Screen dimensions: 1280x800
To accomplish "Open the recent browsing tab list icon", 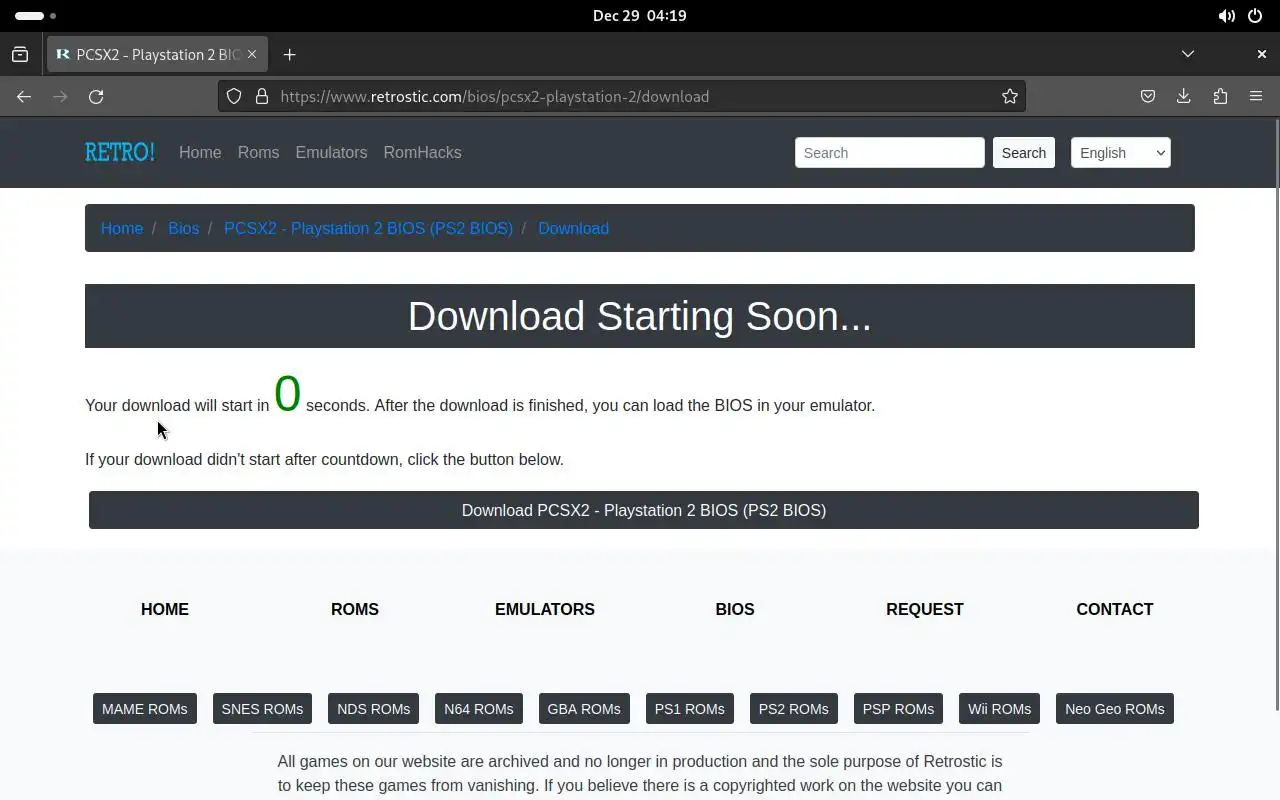I will pyautogui.click(x=20, y=54).
